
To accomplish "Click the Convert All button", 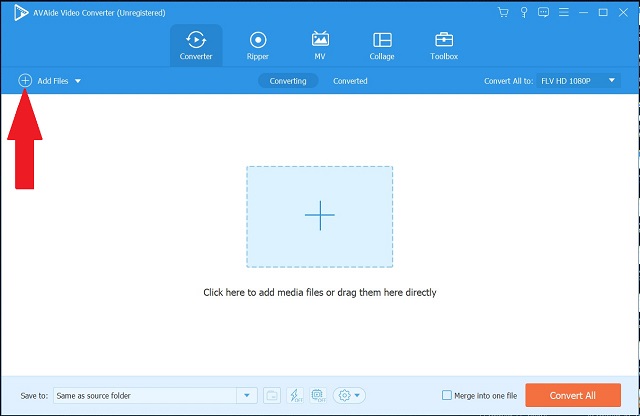I will pos(573,395).
